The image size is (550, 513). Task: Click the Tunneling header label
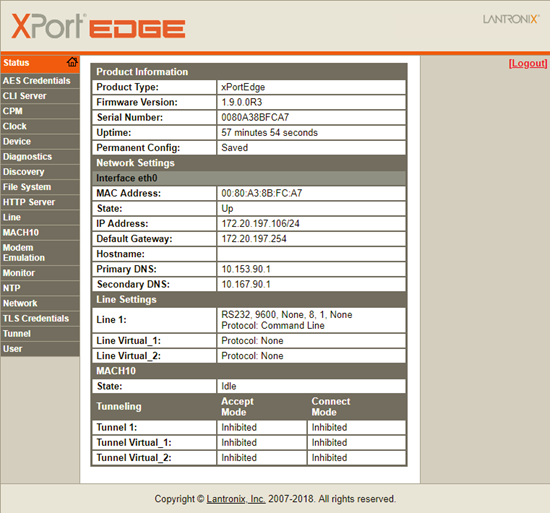click(119, 406)
